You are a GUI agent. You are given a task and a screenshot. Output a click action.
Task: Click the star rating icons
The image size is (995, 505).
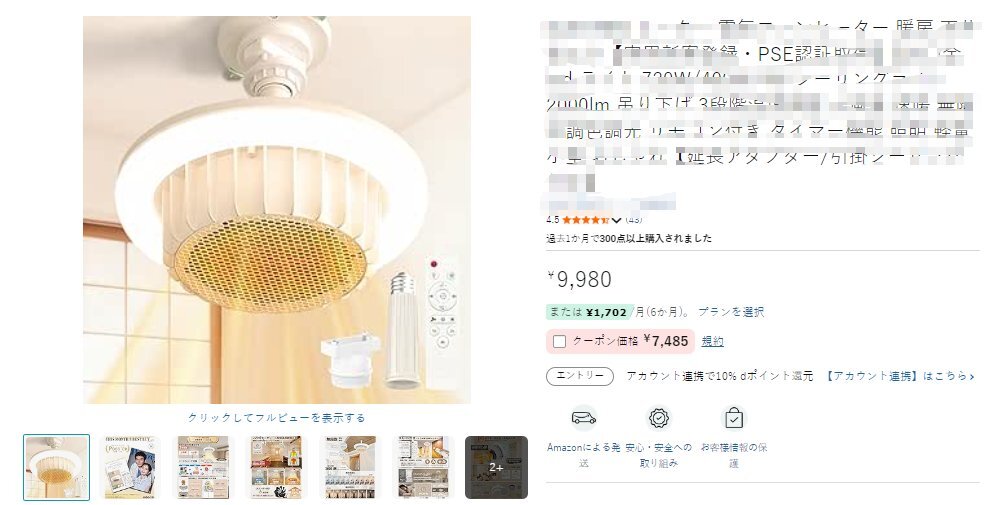tap(585, 220)
